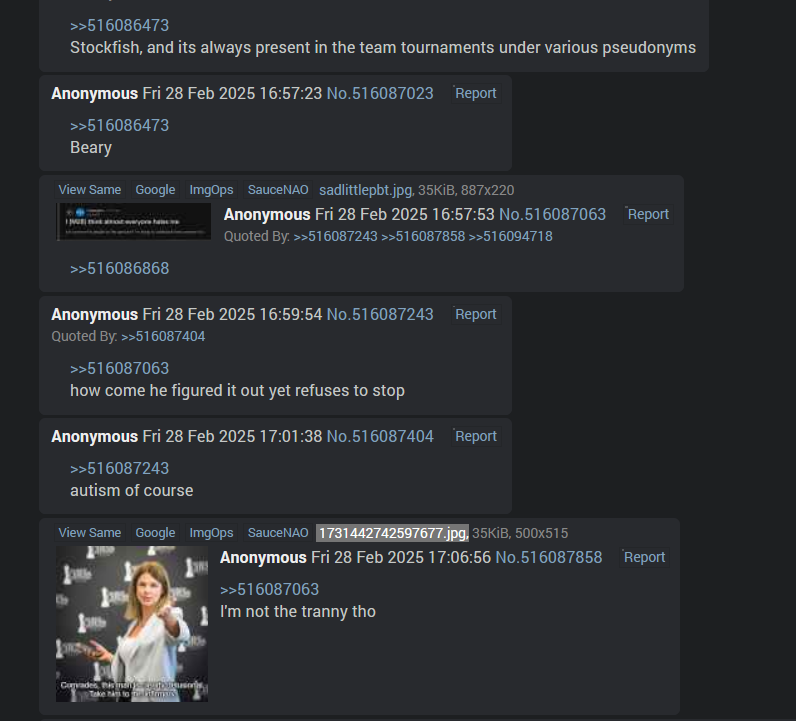Open the sadlittlepbt.jpg thumbnail image
This screenshot has height=721, width=796.
tap(133, 221)
